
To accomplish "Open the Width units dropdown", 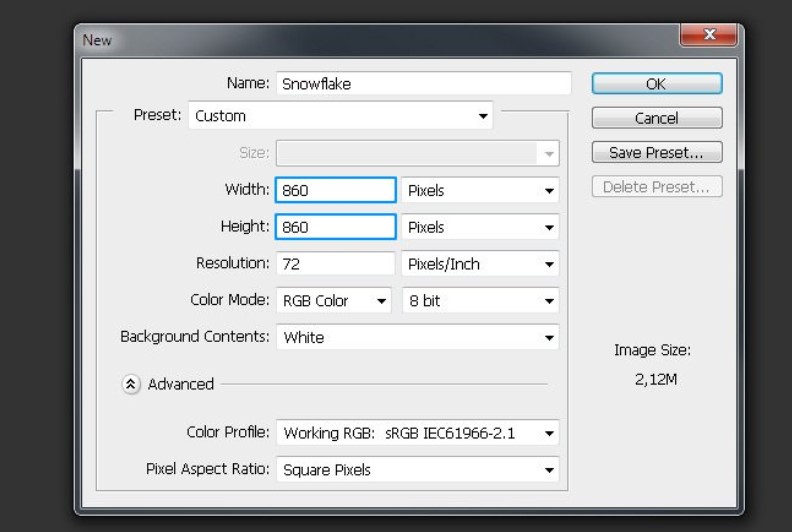I will coord(480,190).
